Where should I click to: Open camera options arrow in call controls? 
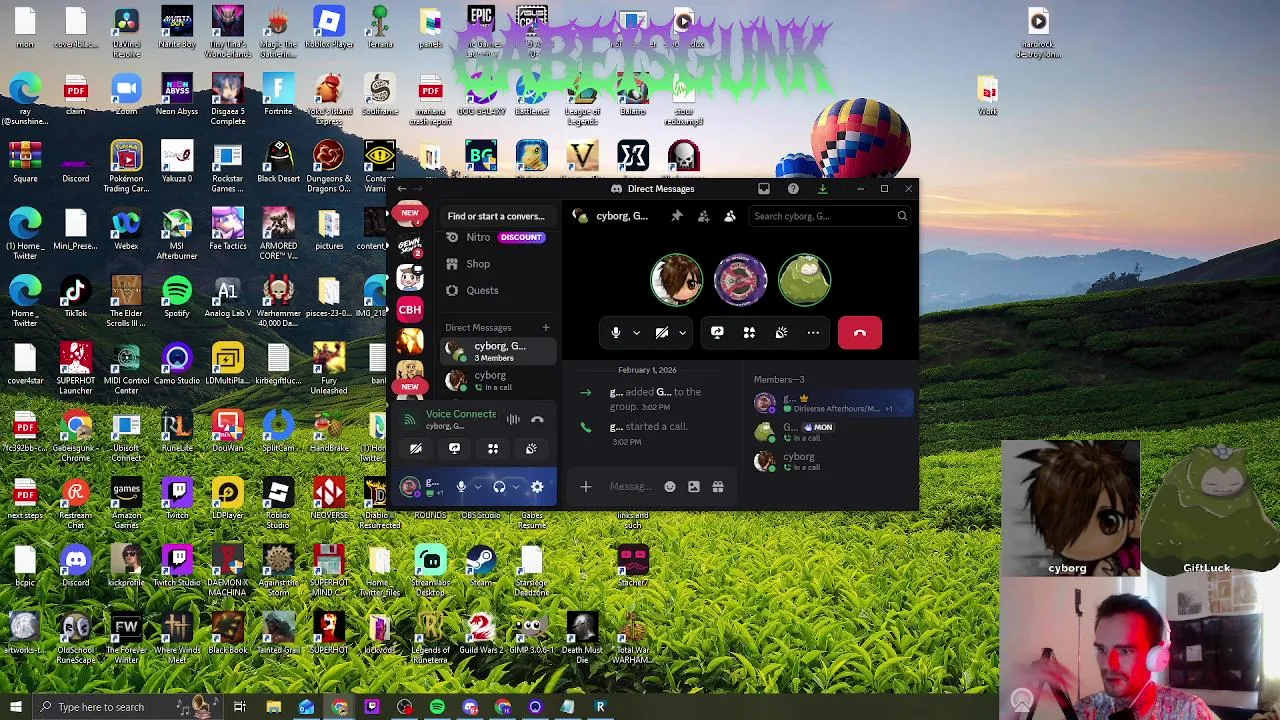tap(682, 333)
